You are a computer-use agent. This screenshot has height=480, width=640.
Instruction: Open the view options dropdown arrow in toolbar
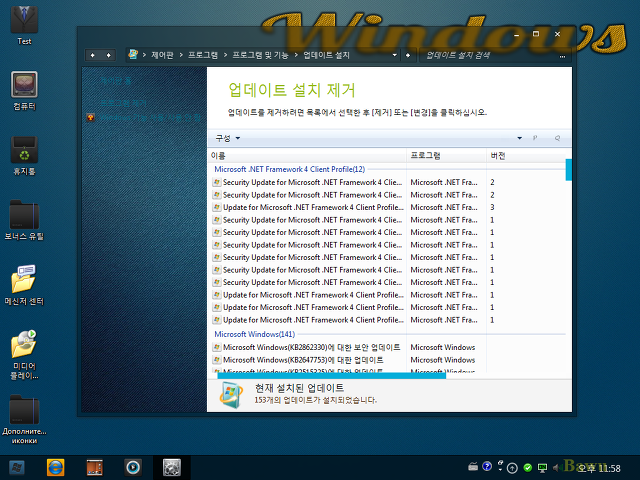point(520,138)
